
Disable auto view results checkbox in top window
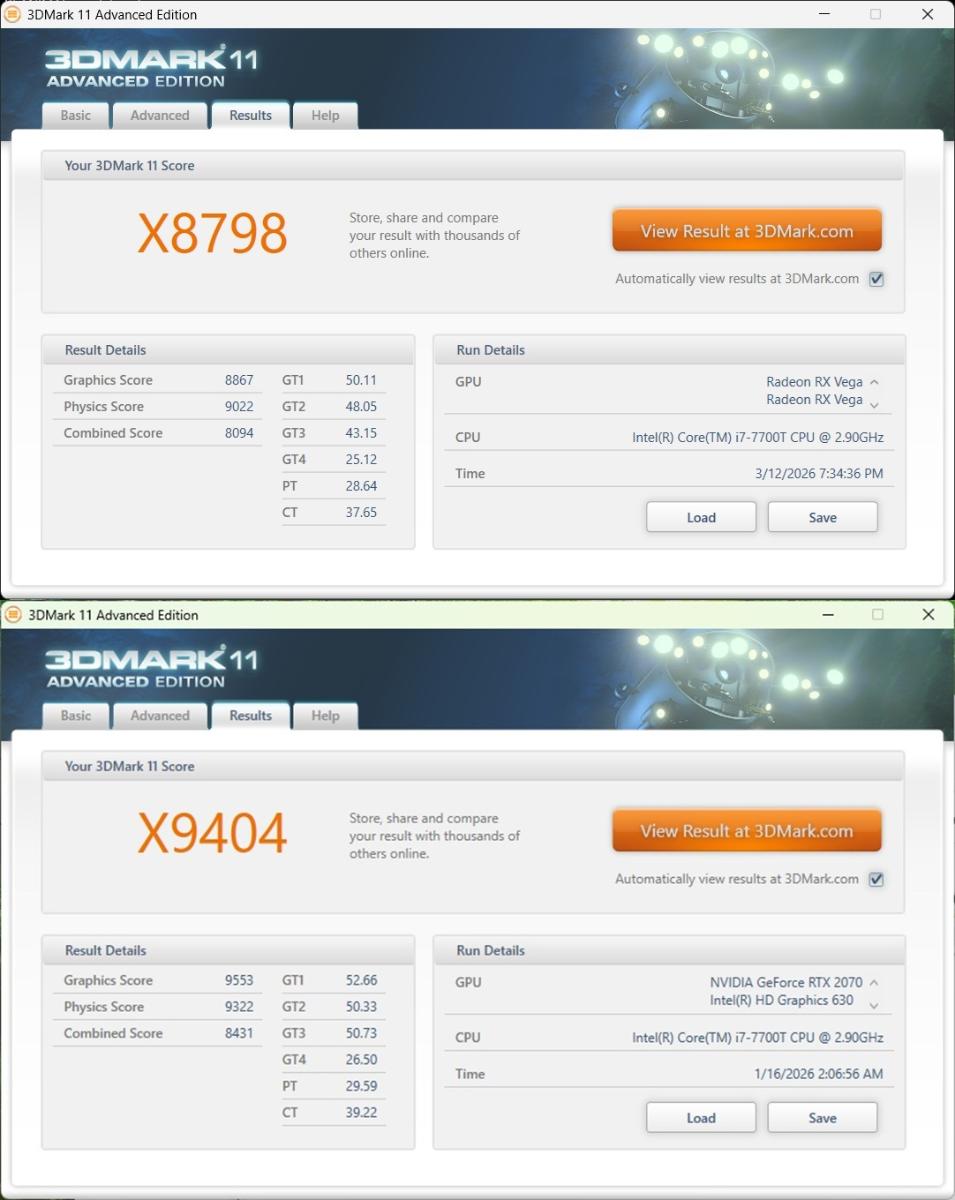[877, 279]
